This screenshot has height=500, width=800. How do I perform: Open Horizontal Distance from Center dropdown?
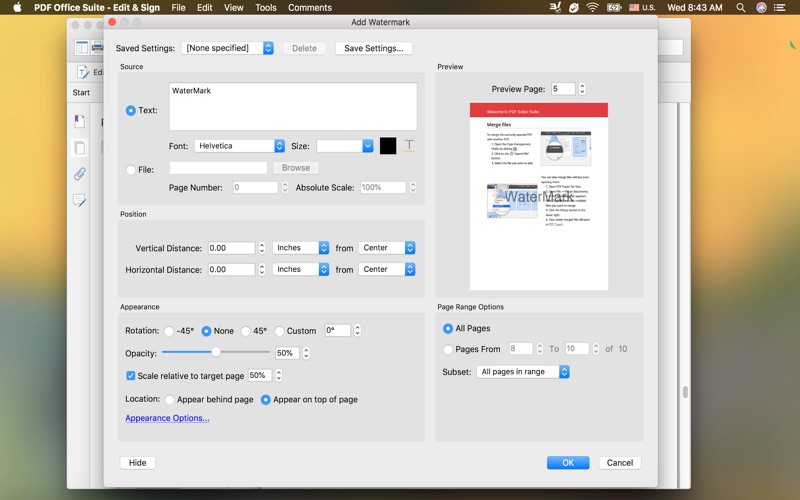[x=387, y=269]
